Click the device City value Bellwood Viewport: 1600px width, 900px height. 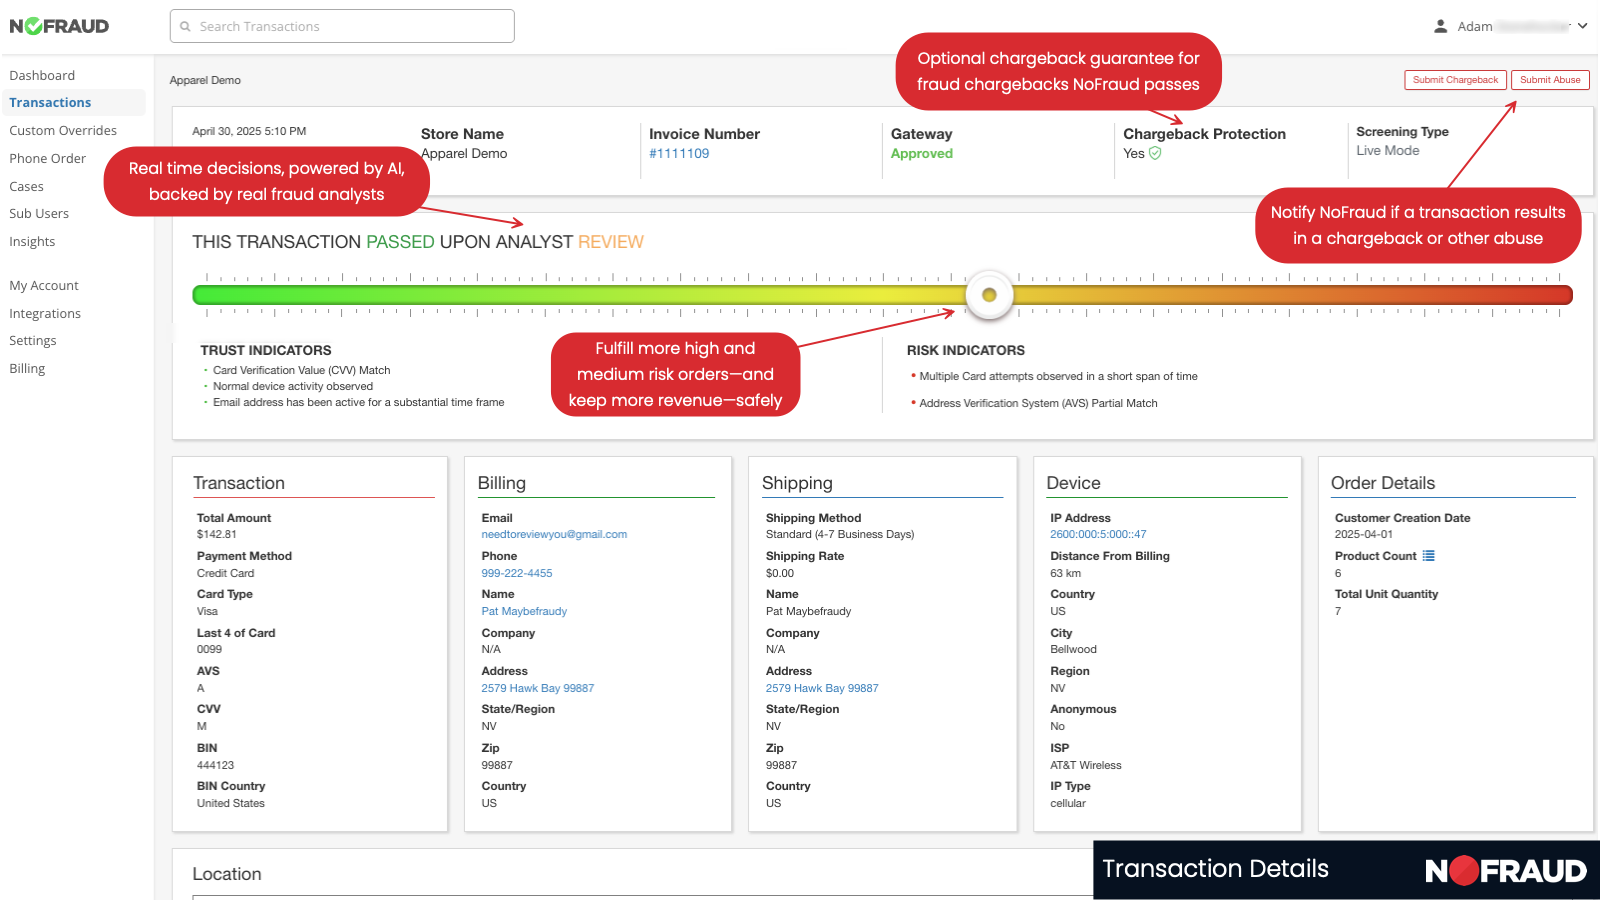(1073, 649)
